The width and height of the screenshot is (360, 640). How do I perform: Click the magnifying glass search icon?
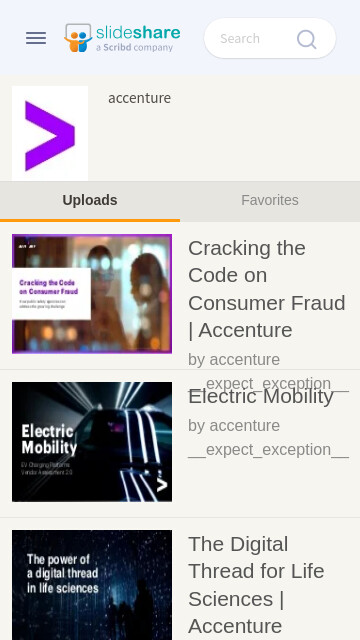307,39
